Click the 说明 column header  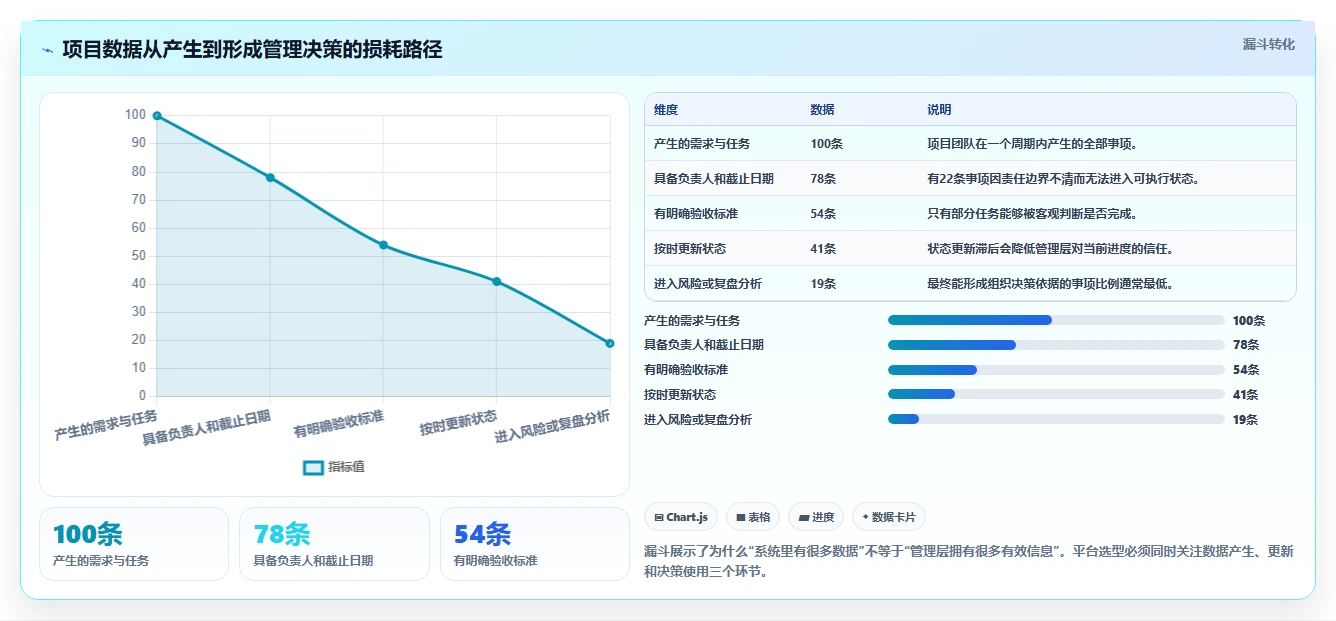point(939,110)
